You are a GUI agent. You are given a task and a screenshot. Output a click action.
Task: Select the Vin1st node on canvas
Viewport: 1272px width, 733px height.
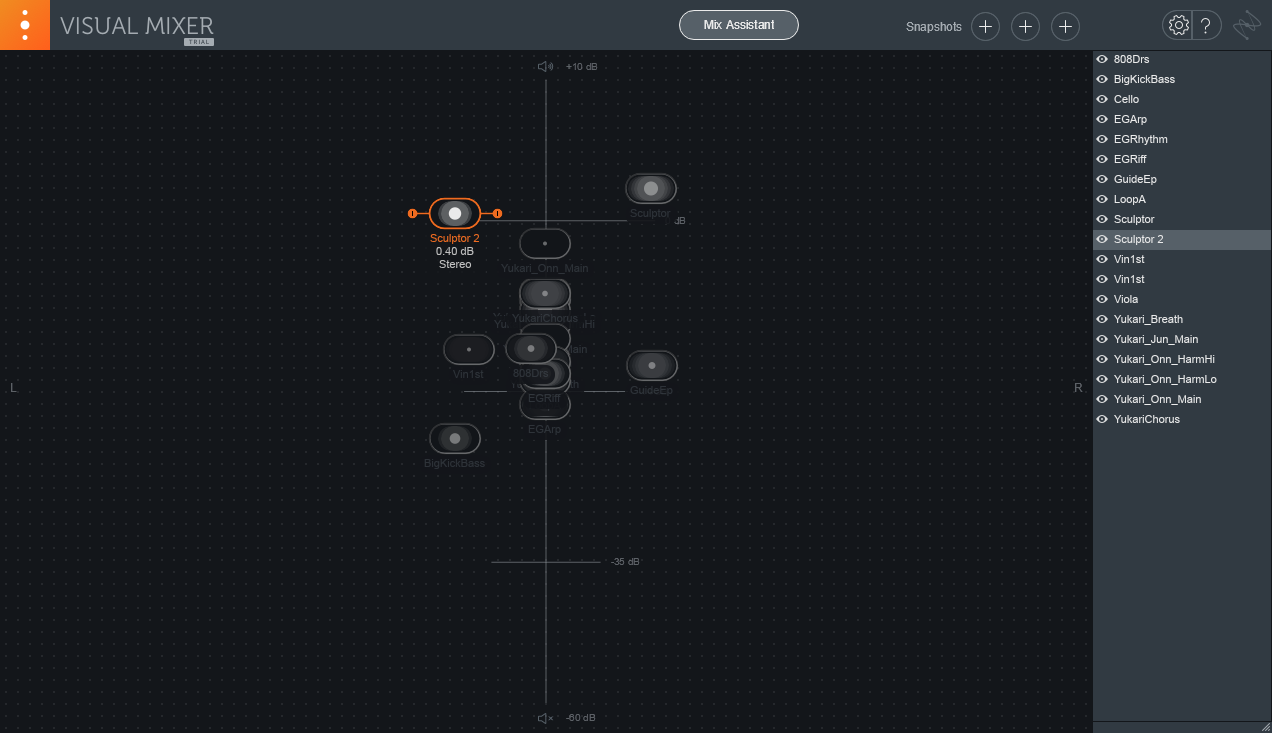[469, 349]
